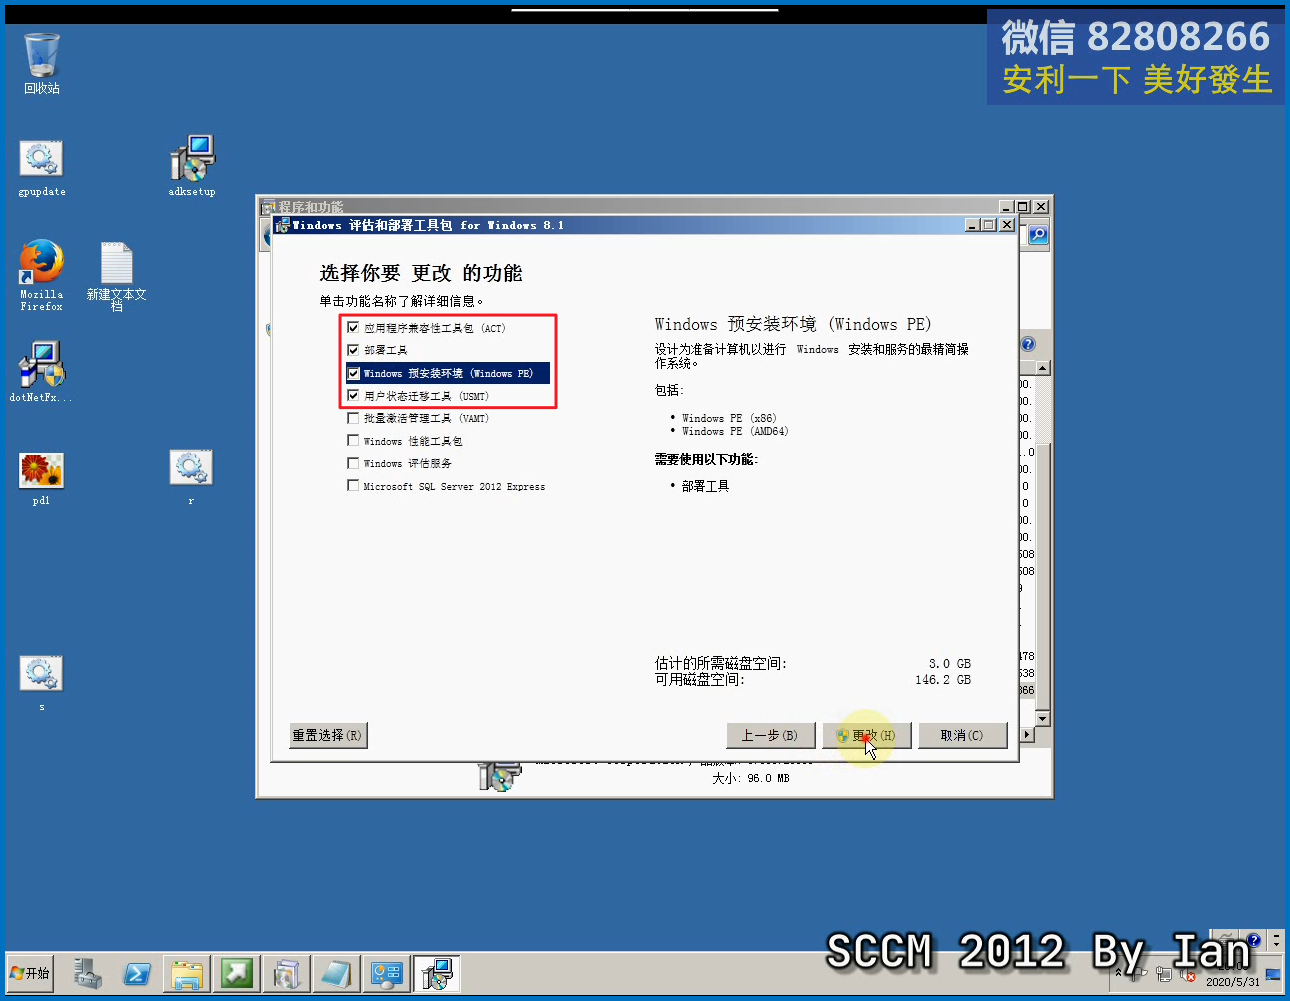This screenshot has width=1290, height=1001.
Task: Uncheck Windows 预安装环境 (Windows PE) checkbox
Action: (353, 373)
